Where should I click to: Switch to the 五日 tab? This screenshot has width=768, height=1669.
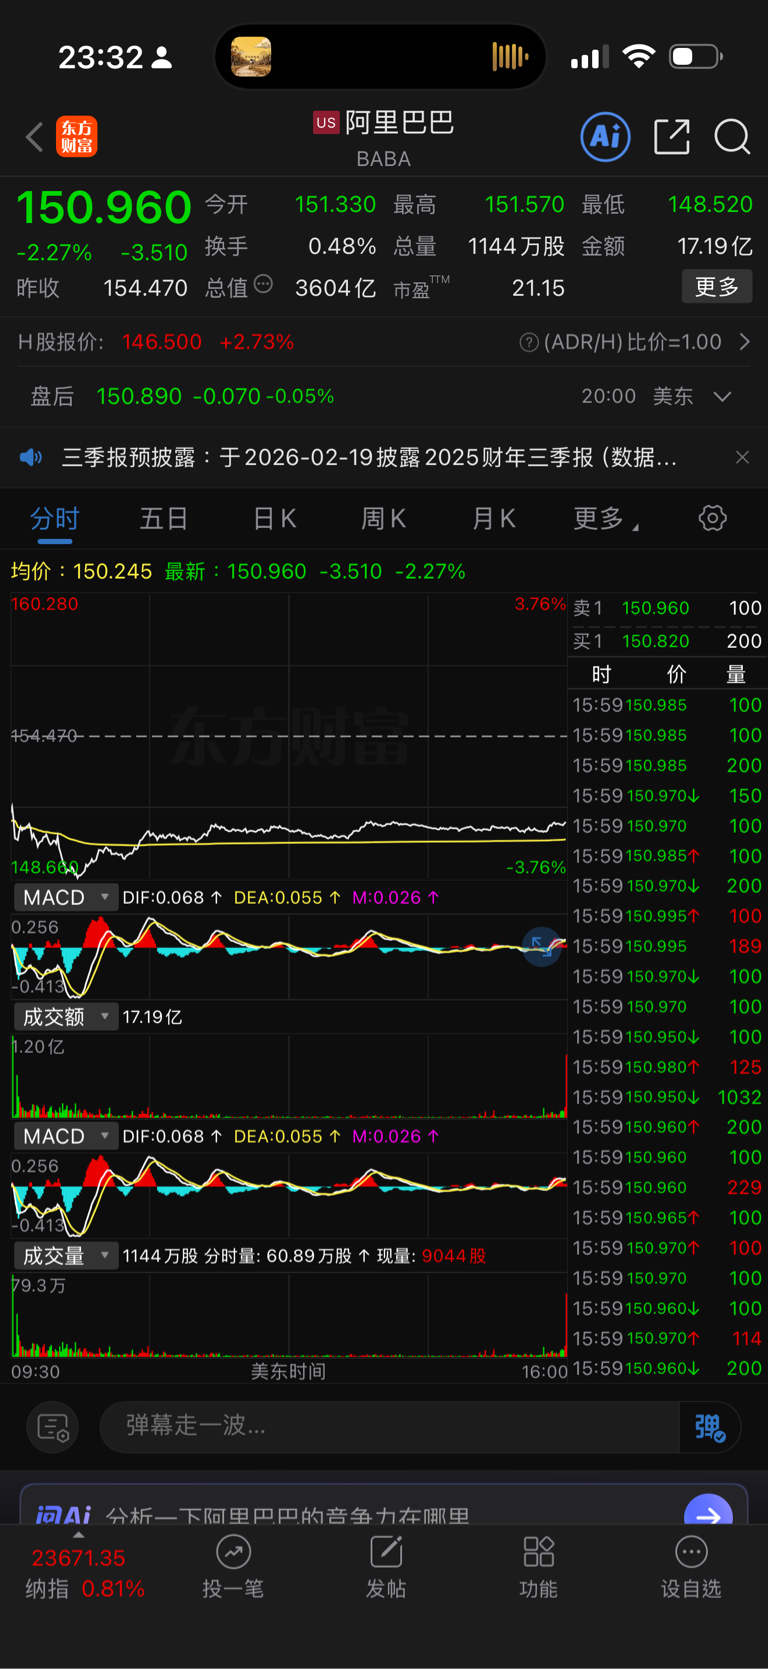[x=164, y=518]
